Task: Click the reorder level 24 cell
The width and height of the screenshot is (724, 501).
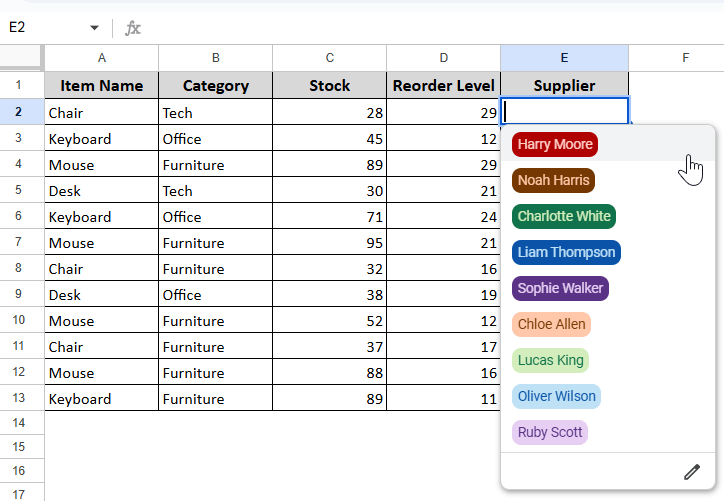Action: [x=444, y=216]
